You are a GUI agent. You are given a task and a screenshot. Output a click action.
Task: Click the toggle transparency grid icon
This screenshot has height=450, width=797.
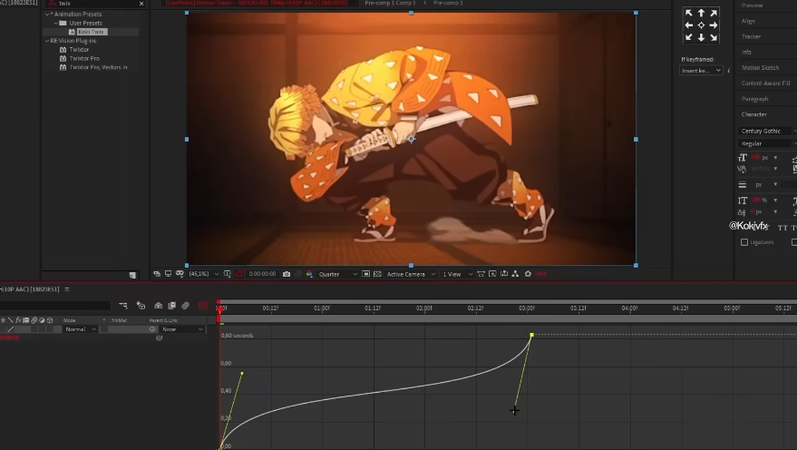pos(377,274)
